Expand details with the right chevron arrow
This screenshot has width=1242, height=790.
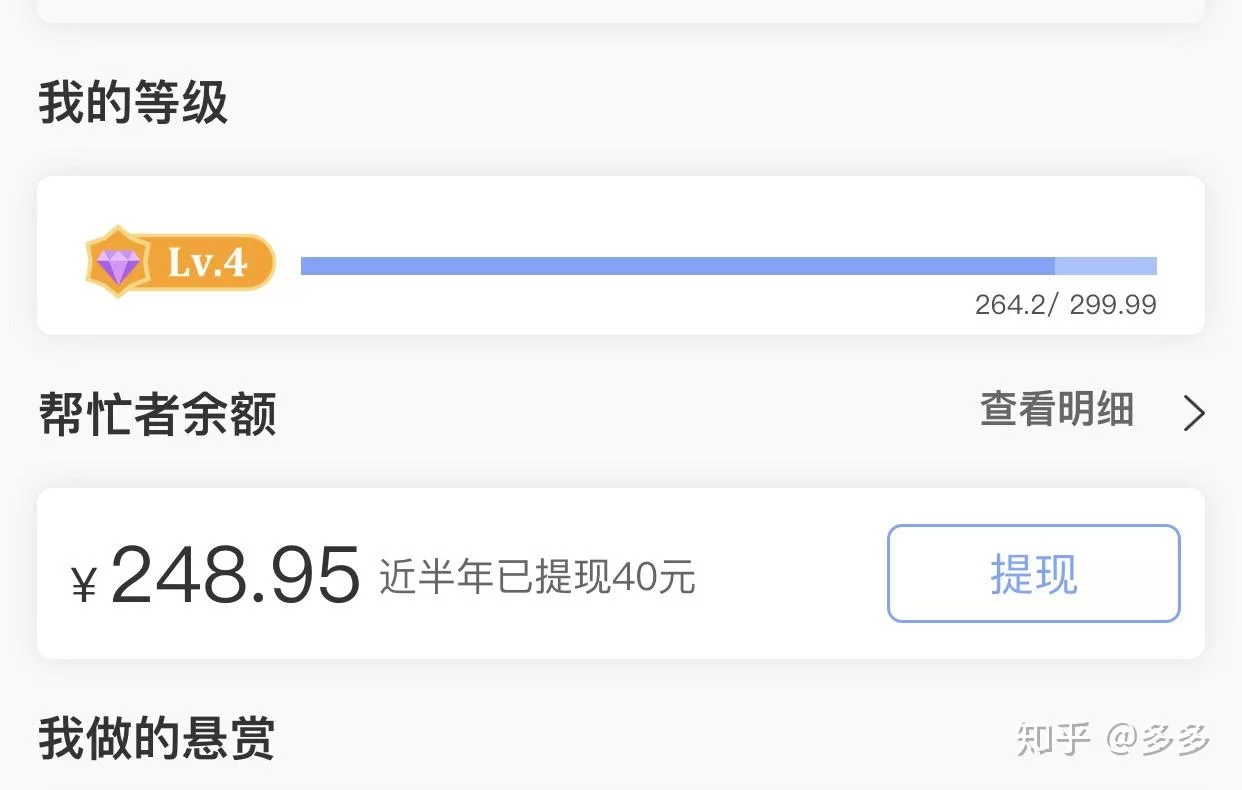[1193, 413]
